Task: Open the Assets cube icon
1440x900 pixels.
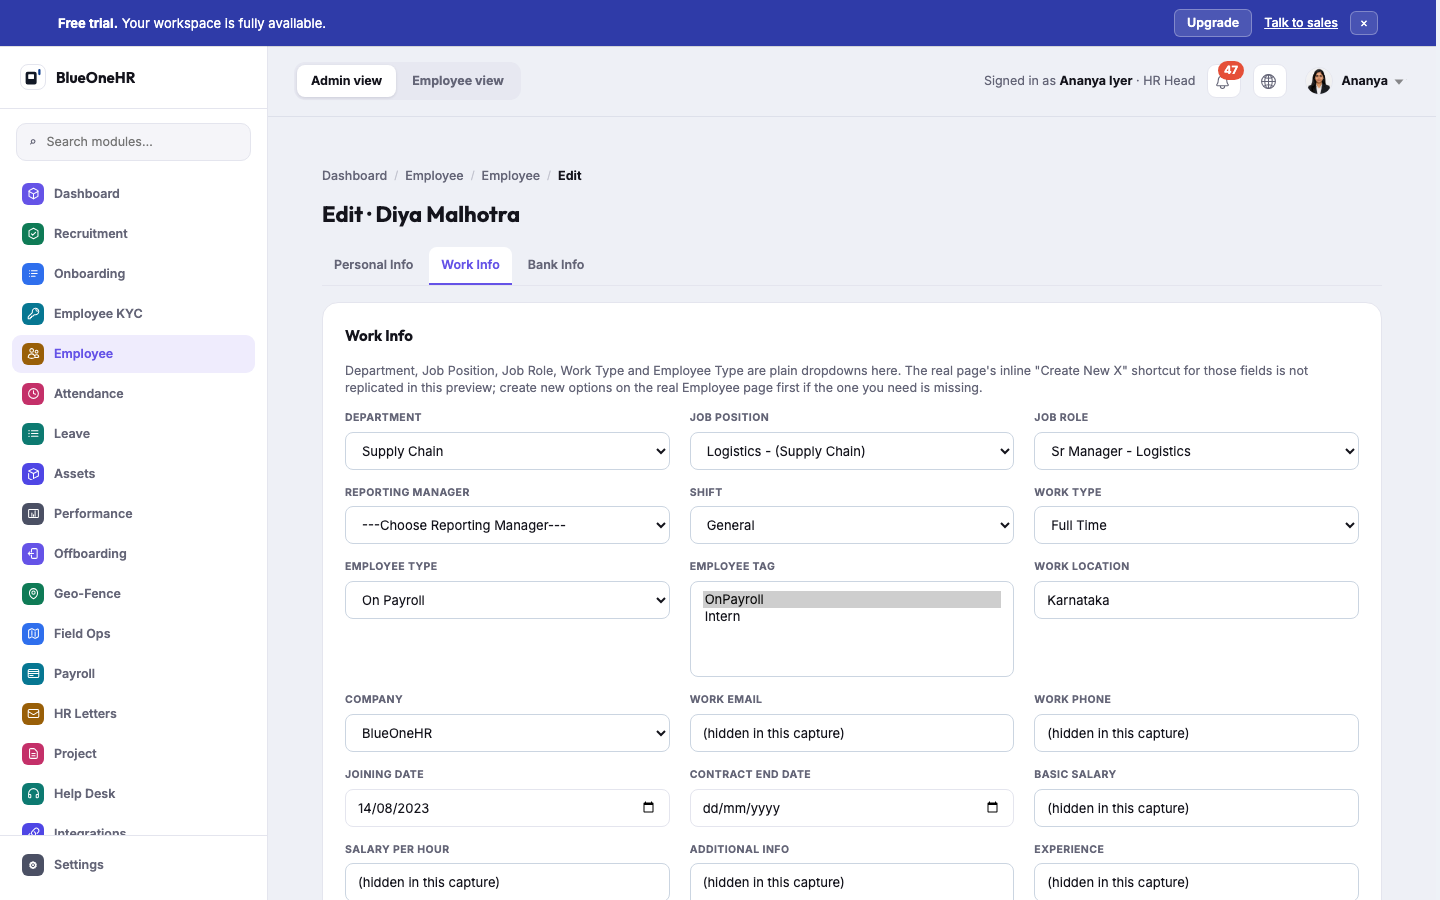Action: point(33,474)
